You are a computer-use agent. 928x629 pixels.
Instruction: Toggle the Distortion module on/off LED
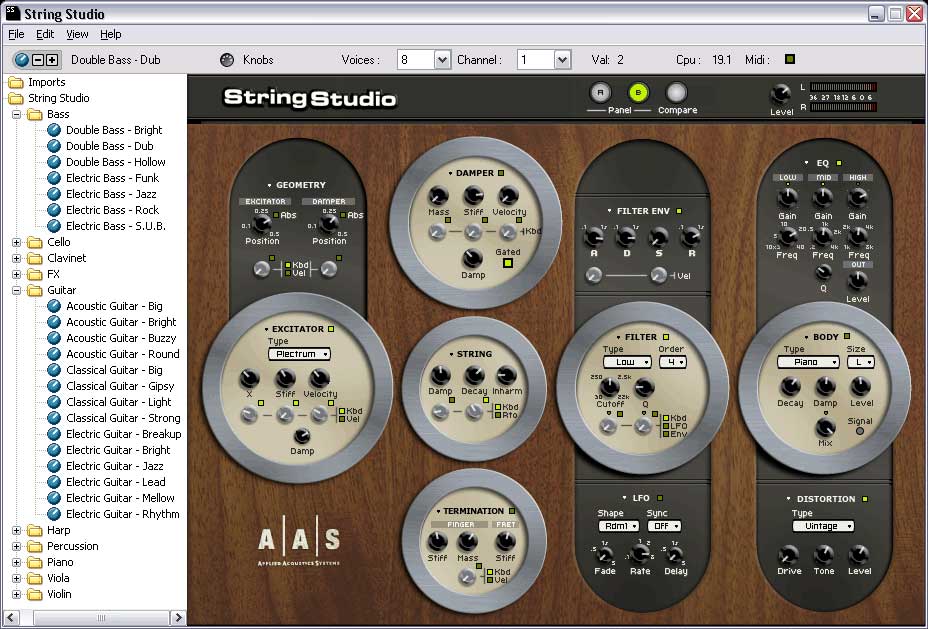(x=865, y=499)
